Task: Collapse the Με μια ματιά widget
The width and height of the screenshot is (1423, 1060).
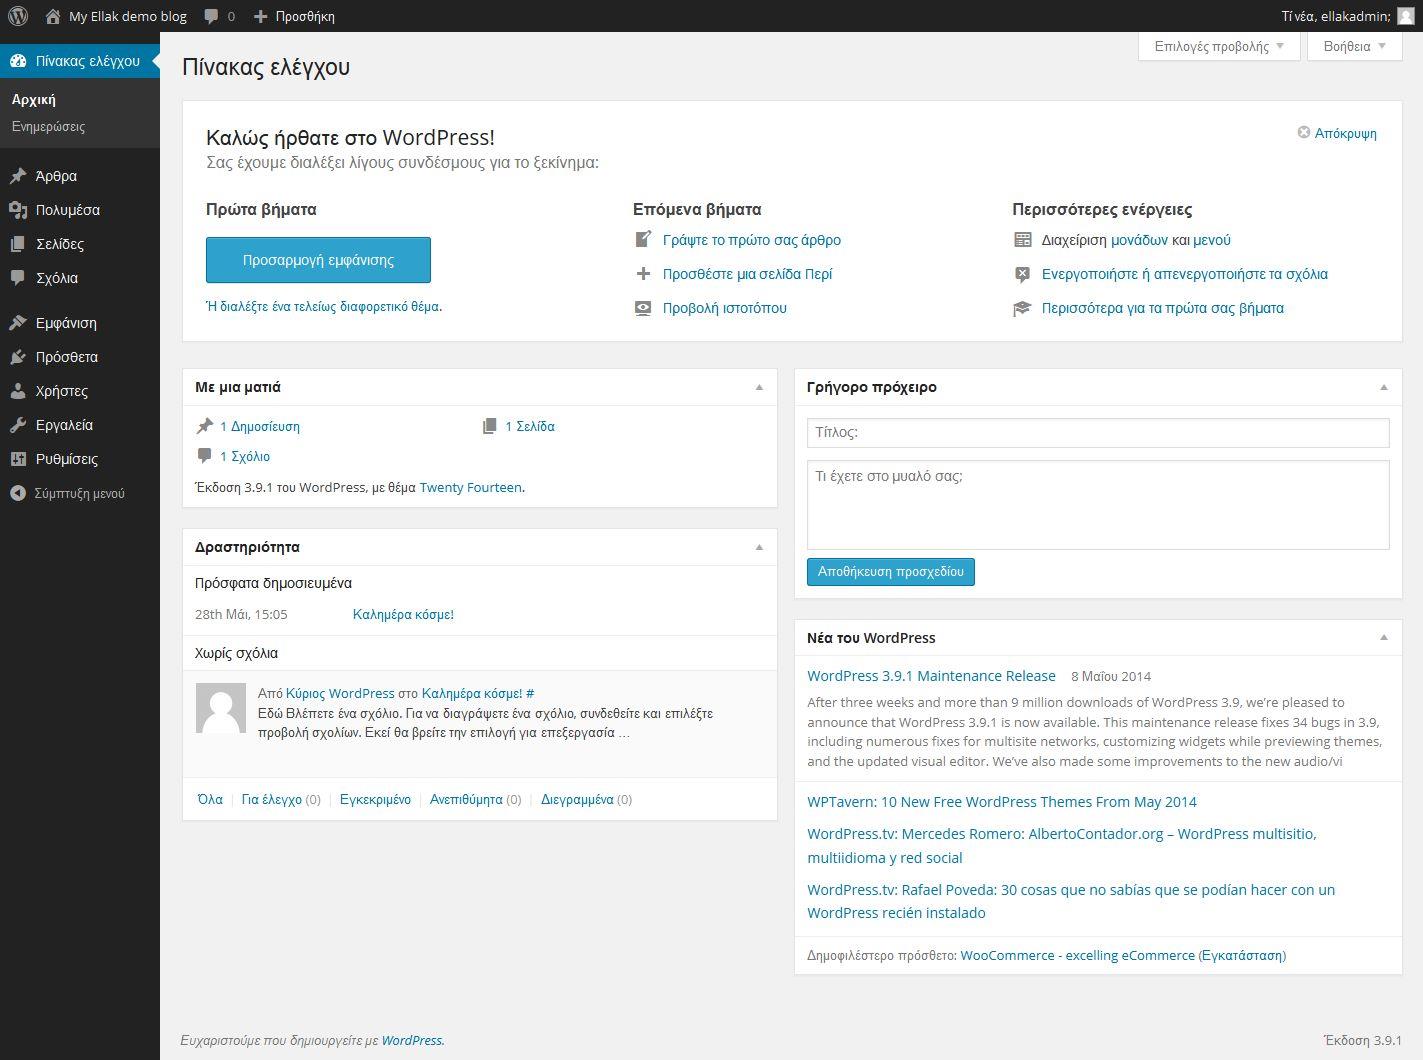Action: click(x=759, y=387)
